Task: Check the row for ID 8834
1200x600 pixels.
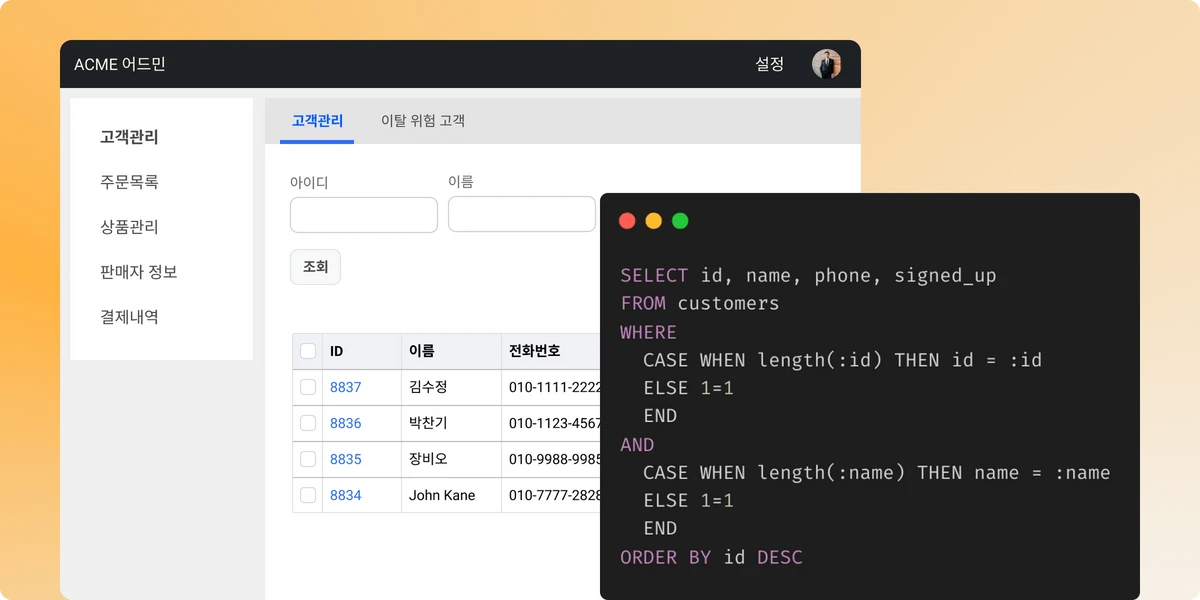Action: click(x=308, y=495)
